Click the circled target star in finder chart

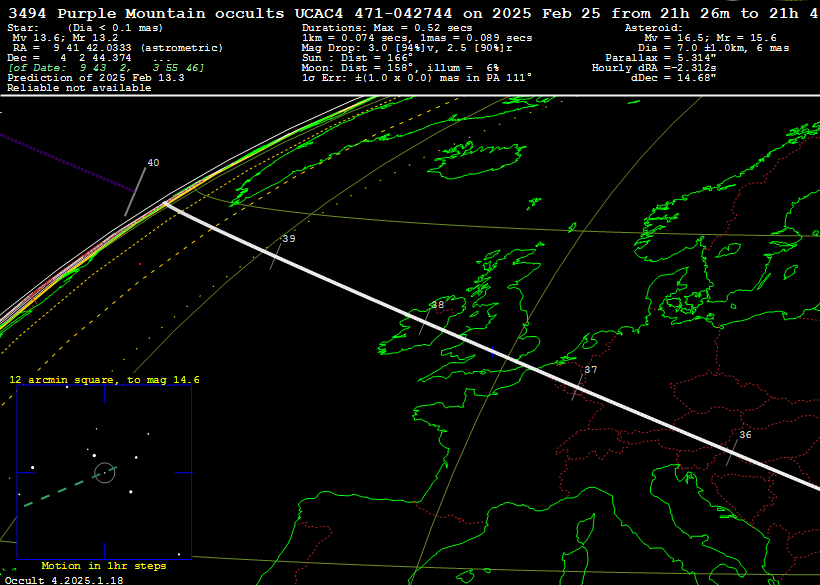pos(104,472)
